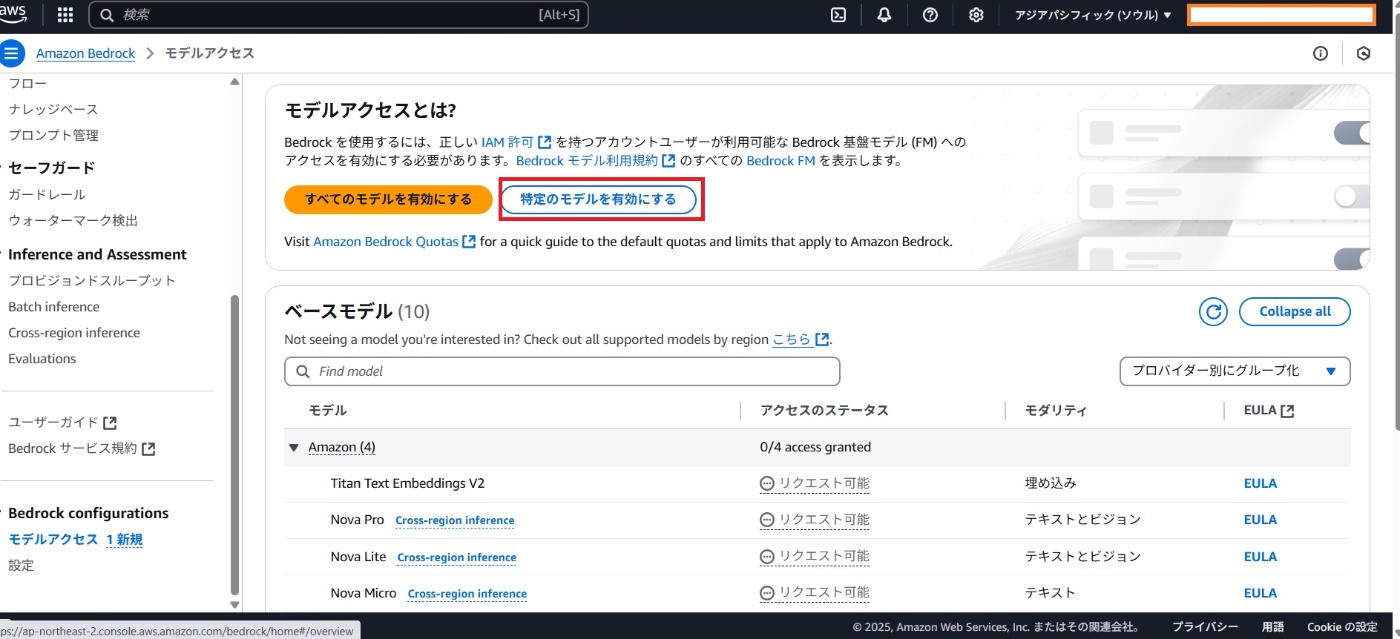
Task: Click the external link icon beside EULA header
Action: point(1287,411)
